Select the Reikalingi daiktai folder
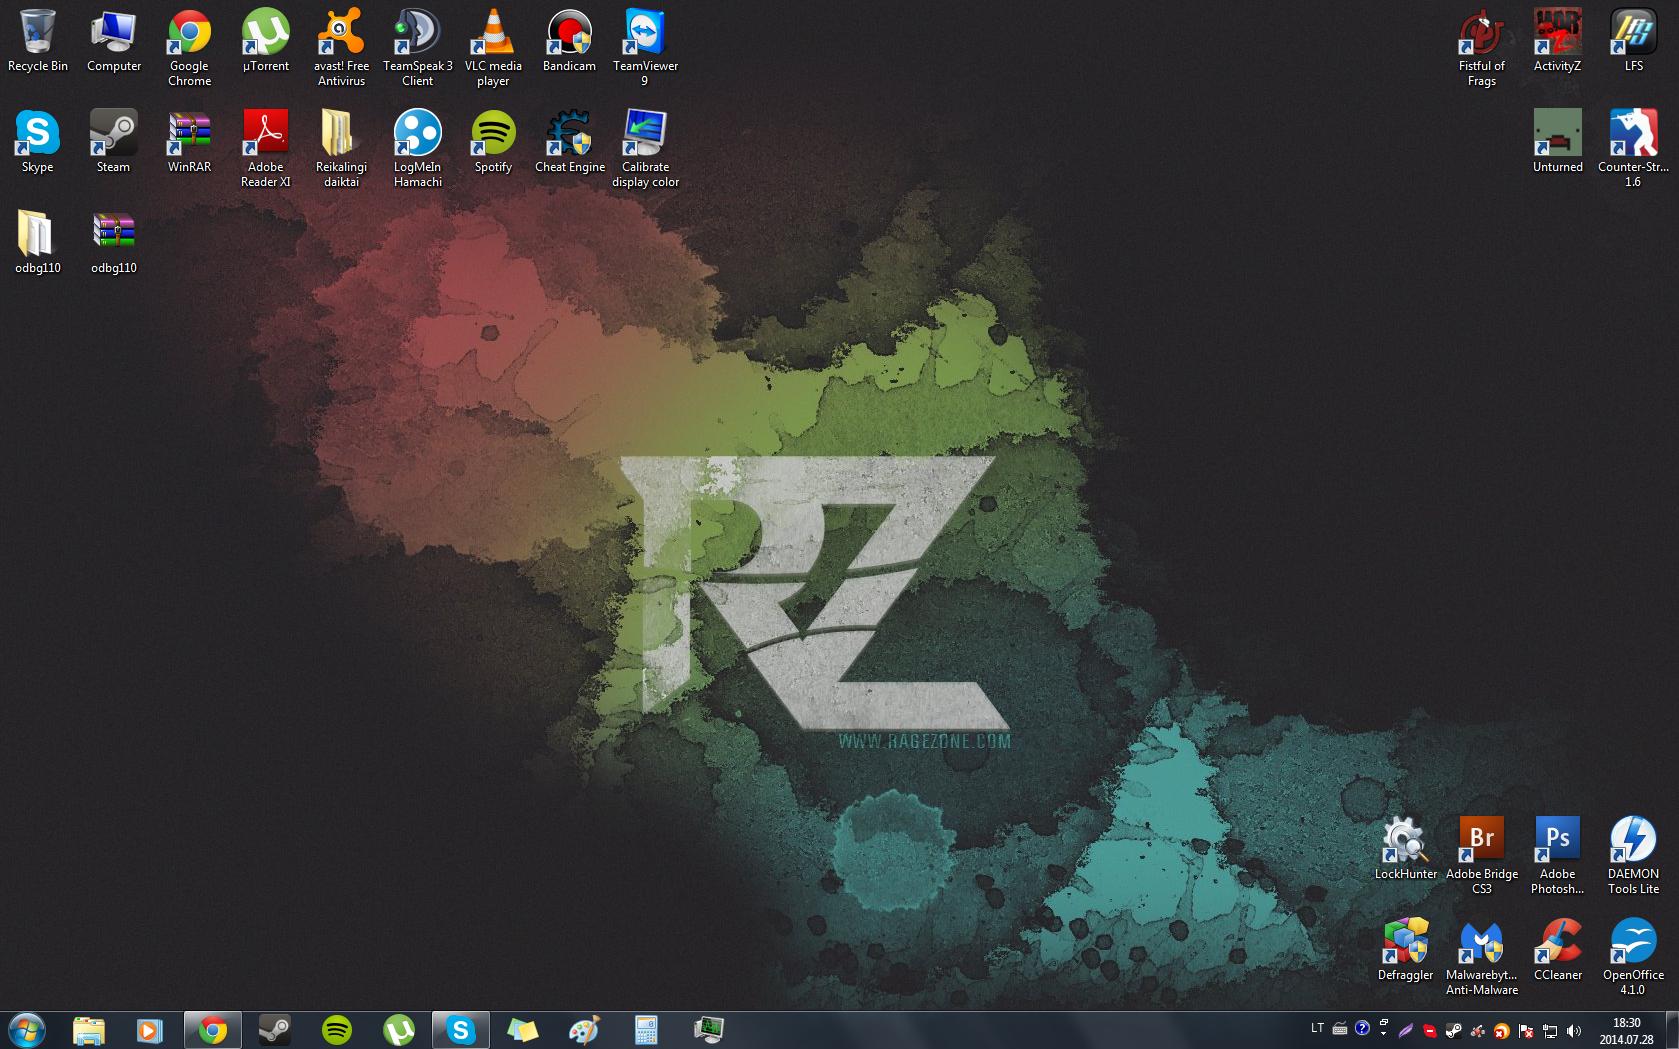 pos(341,135)
